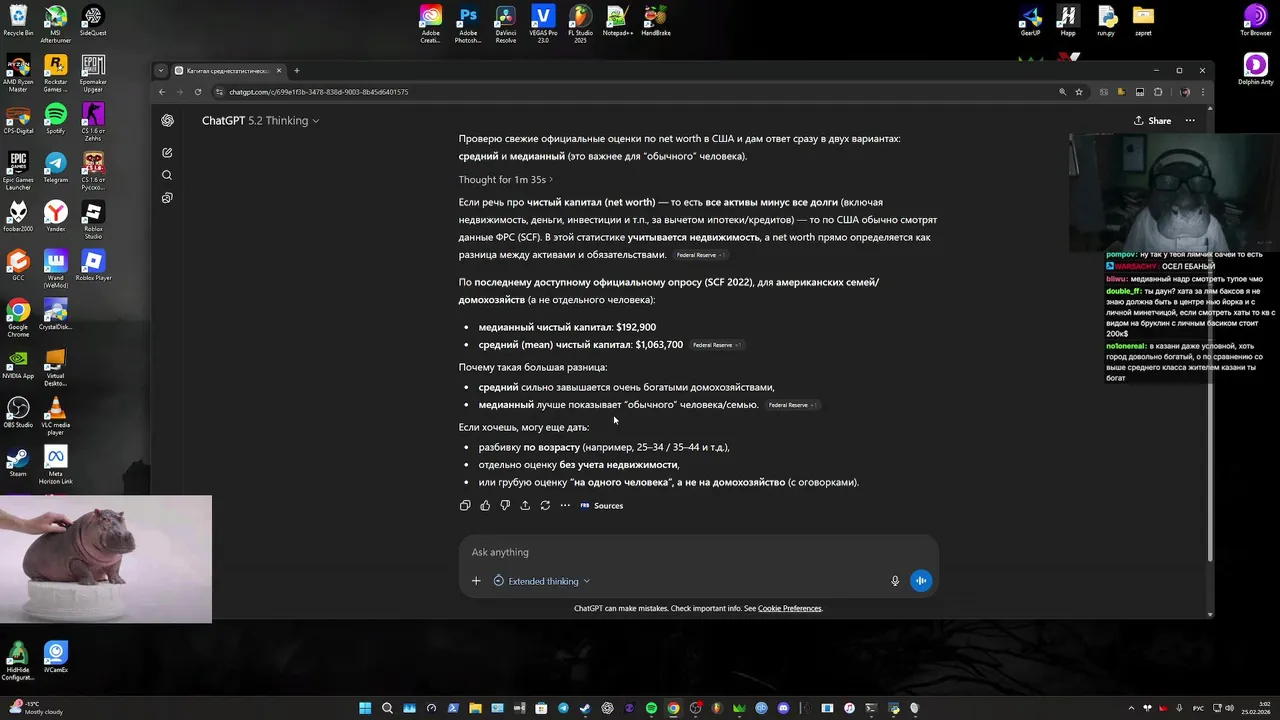The width and height of the screenshot is (1280, 720).
Task: Open Recycle Bin on desktop
Action: point(18,19)
